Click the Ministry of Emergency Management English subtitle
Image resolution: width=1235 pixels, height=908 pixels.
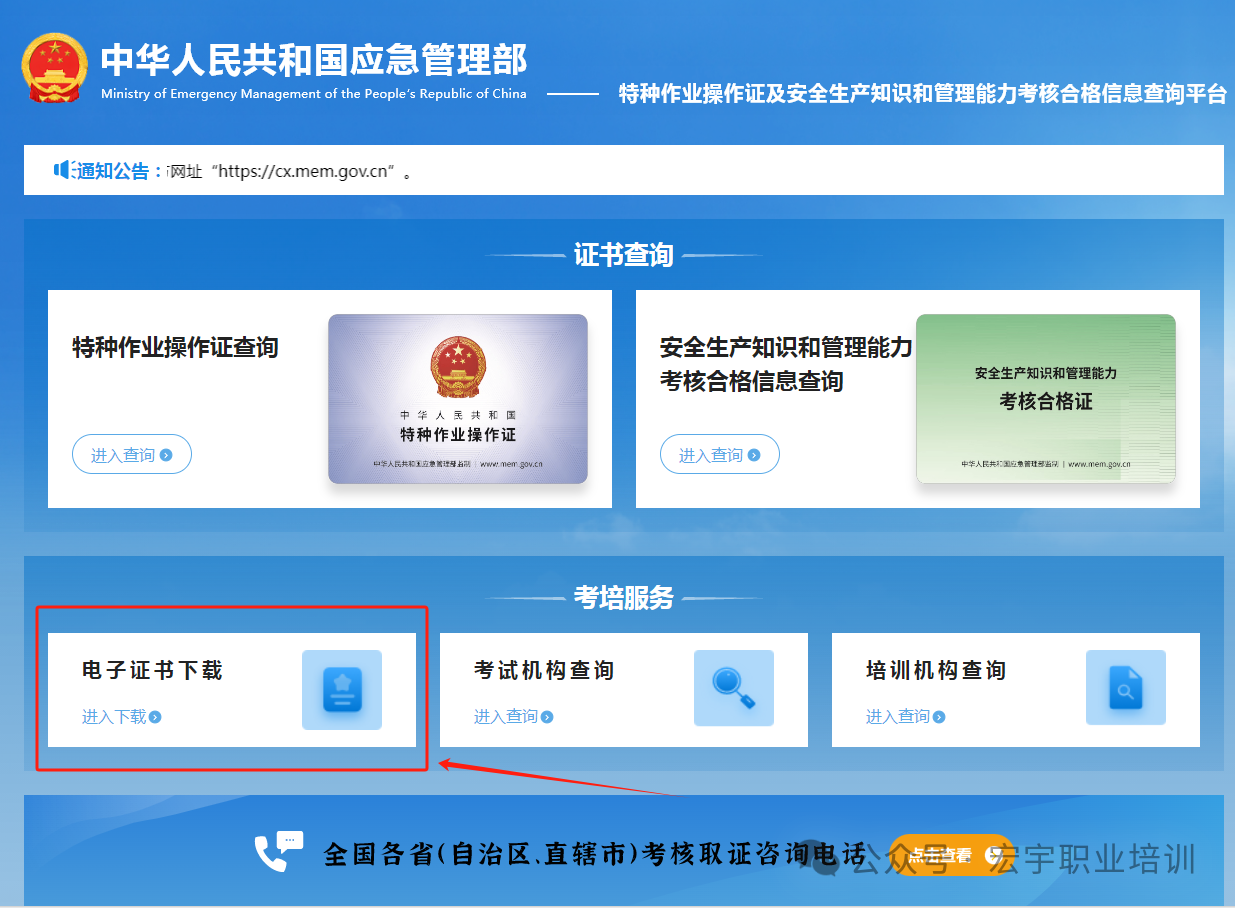[x=314, y=94]
